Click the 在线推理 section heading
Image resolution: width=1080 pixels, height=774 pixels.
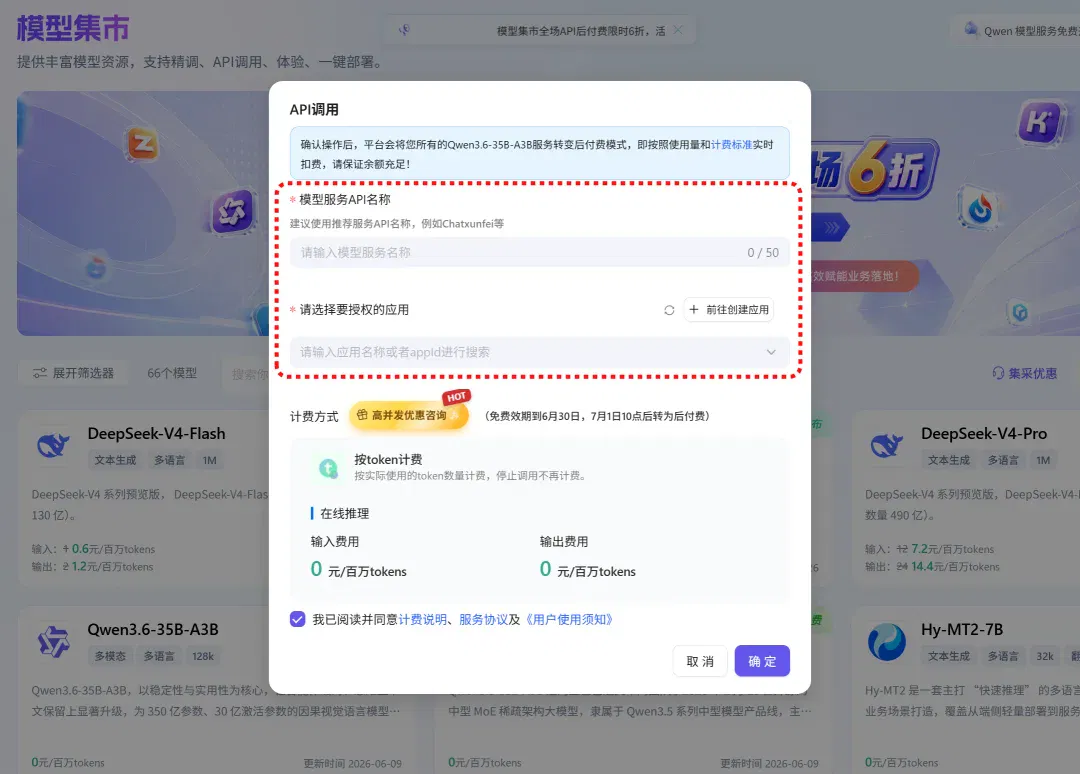tap(344, 514)
